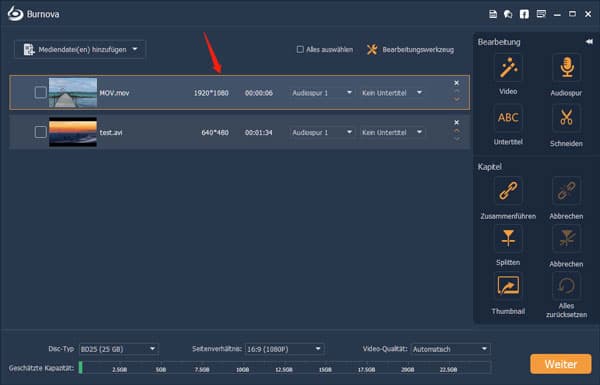This screenshot has width=600, height=385.
Task: Open Mediendatei(en) hinzufügen dropdown
Action: click(80, 49)
